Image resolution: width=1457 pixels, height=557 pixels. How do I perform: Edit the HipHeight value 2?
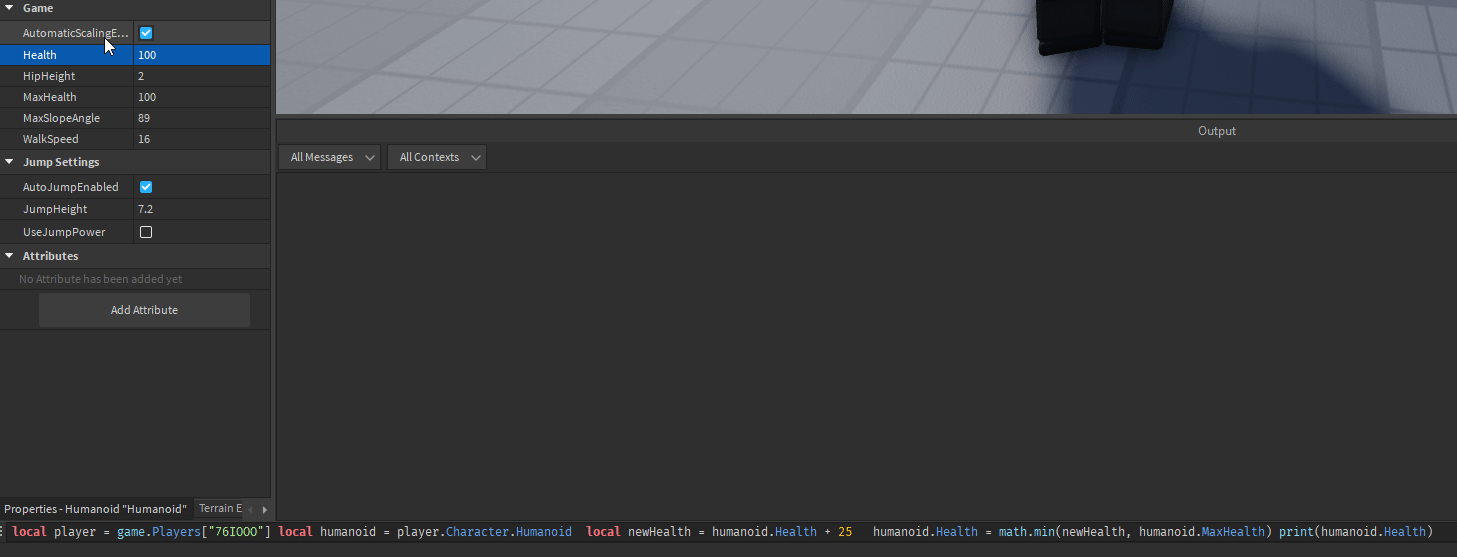(202, 76)
